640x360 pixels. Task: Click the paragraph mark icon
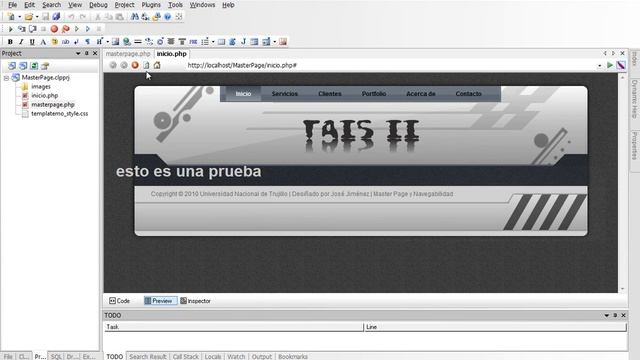pos(87,42)
